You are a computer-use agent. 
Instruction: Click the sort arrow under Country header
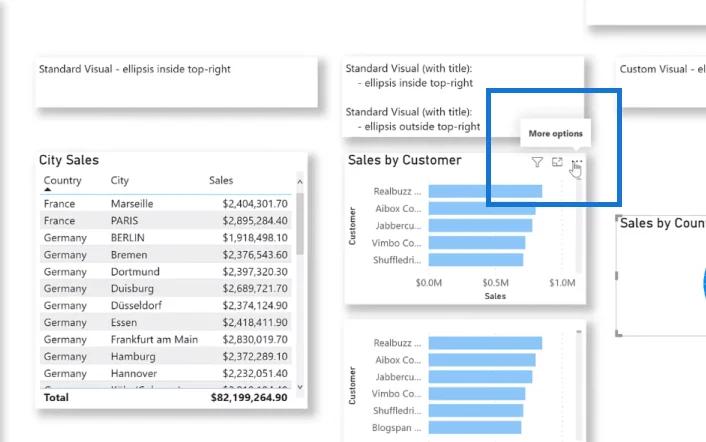(x=48, y=189)
